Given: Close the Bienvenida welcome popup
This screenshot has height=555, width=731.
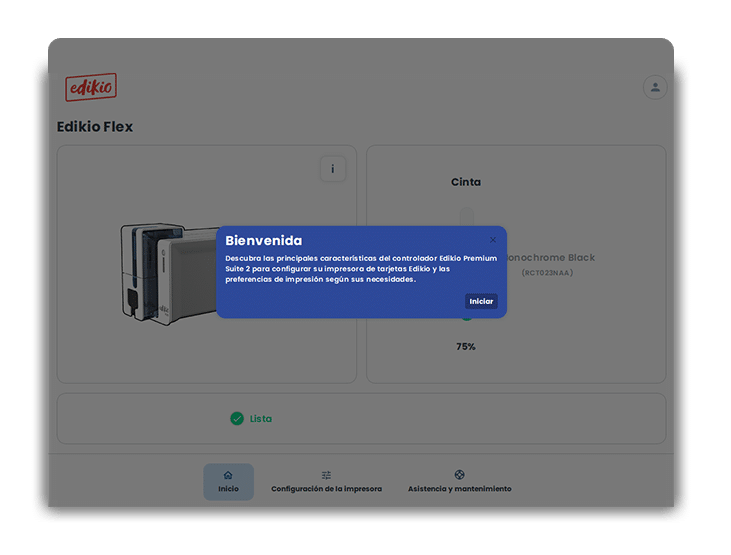Looking at the screenshot, I should [x=493, y=240].
